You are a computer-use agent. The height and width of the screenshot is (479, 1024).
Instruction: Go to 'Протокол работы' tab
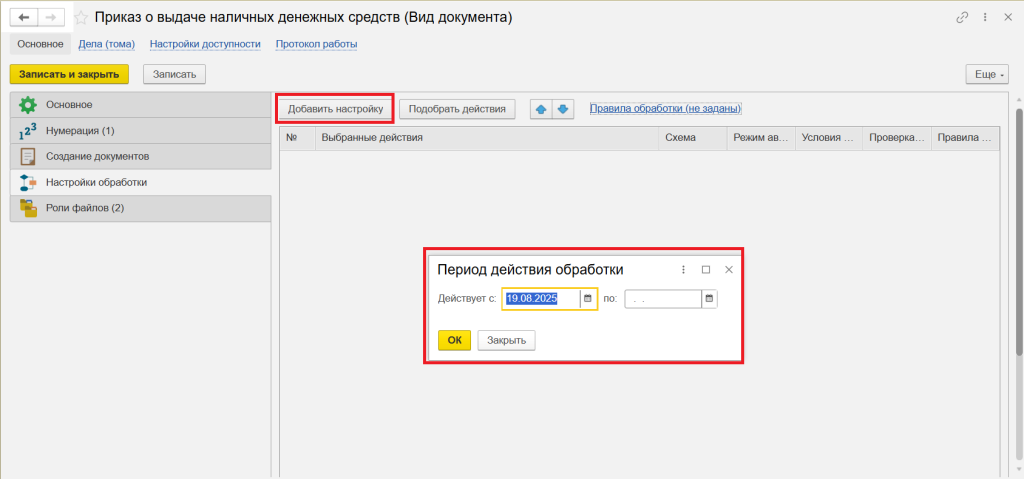(316, 44)
